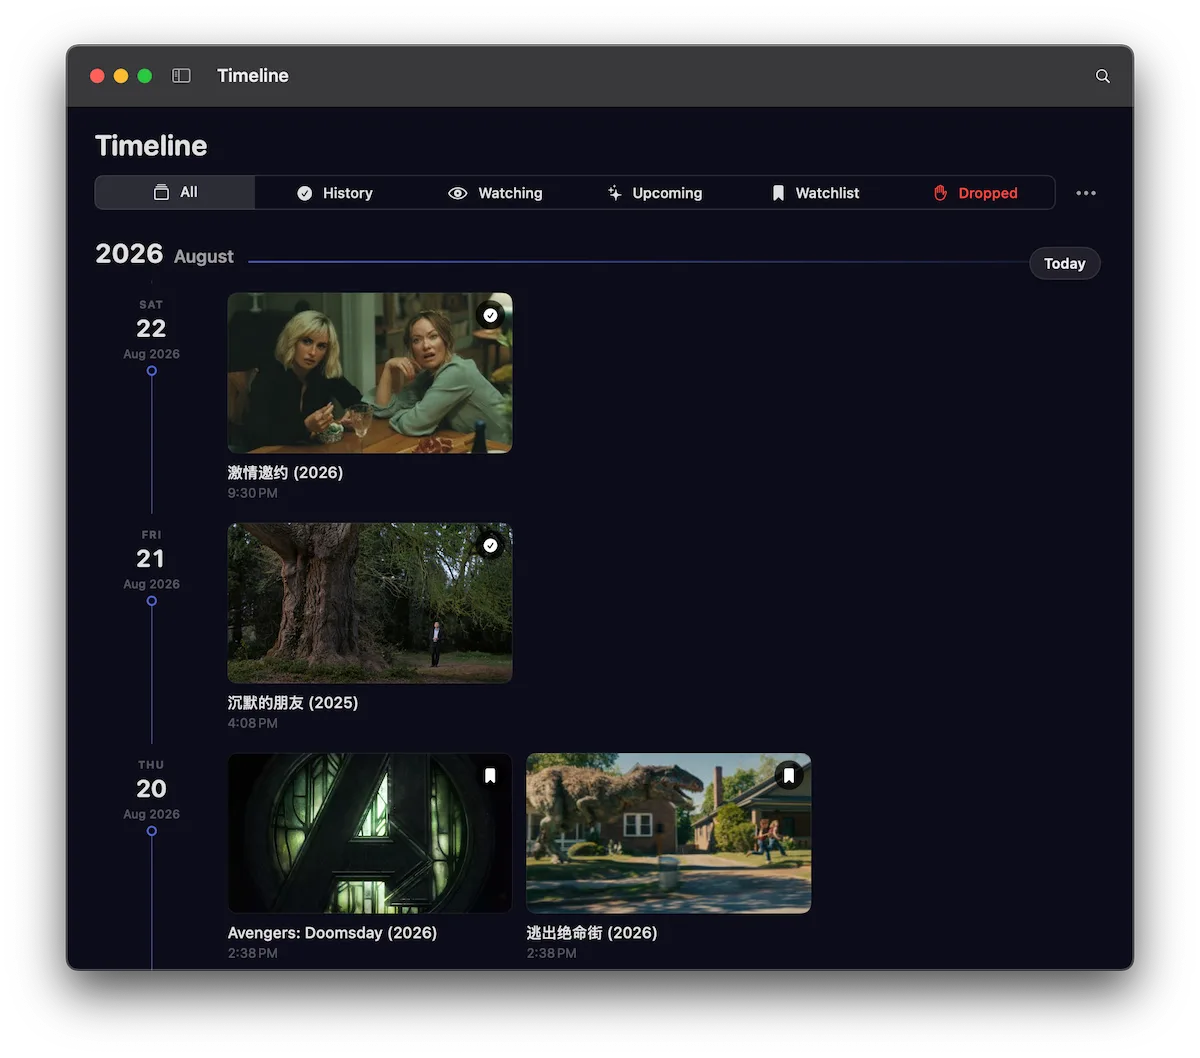This screenshot has height=1058, width=1200.
Task: Select the All tab
Action: coord(175,192)
